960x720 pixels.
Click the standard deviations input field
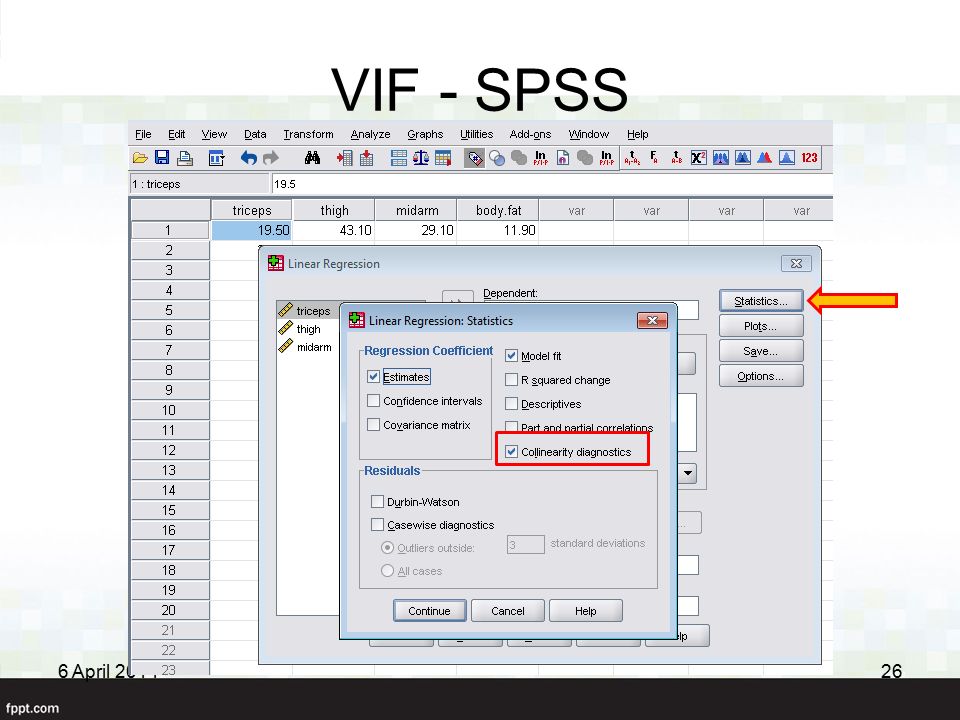(525, 544)
